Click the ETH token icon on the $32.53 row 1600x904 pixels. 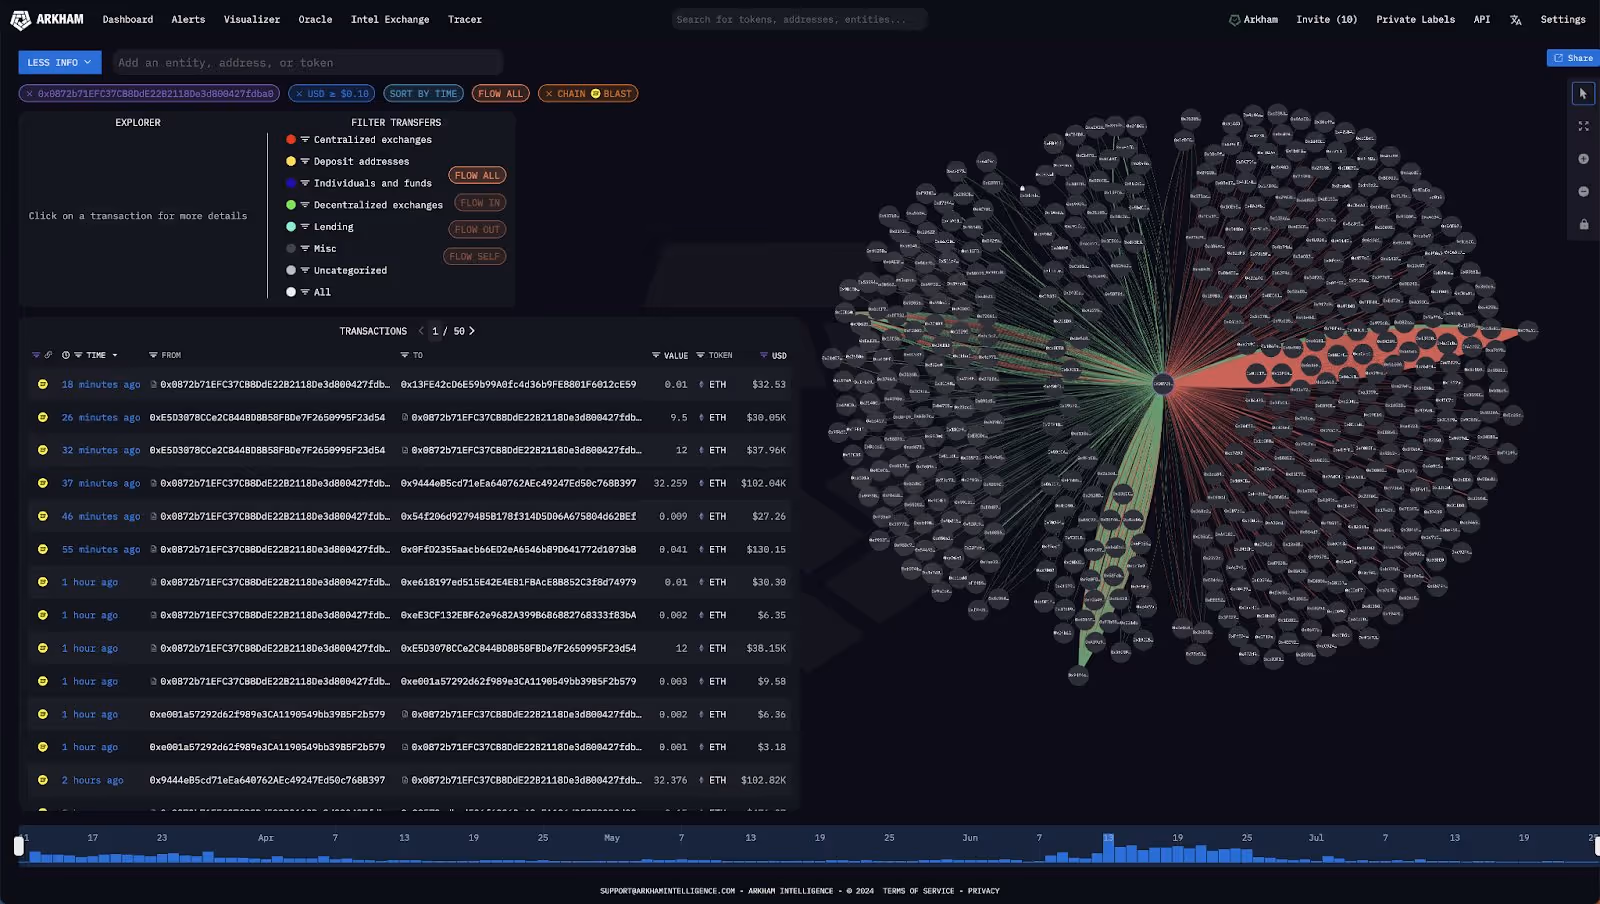coord(702,385)
